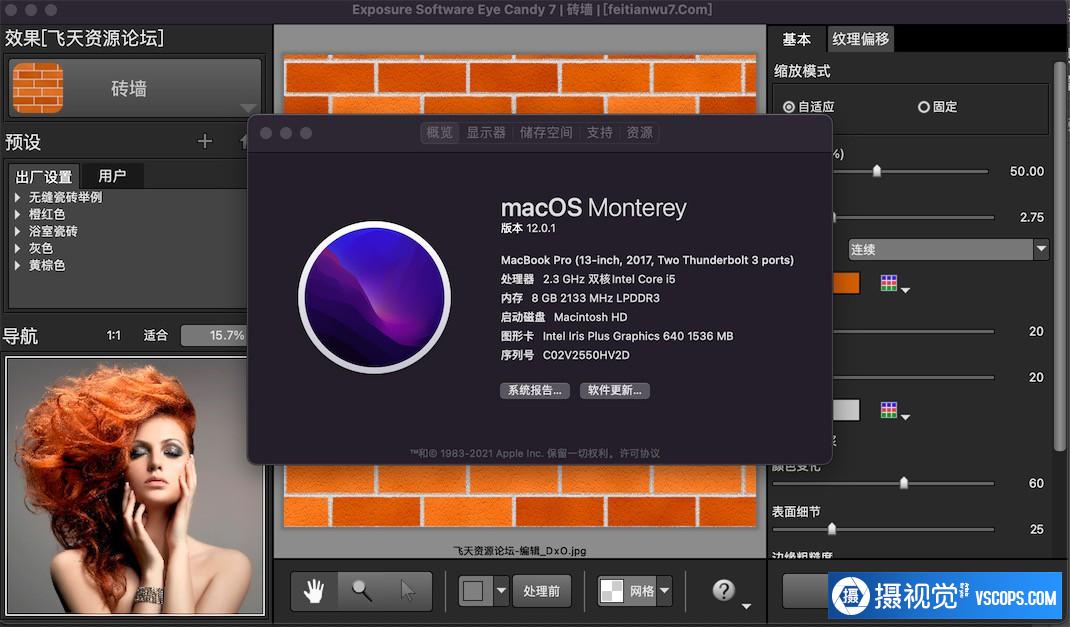The height and width of the screenshot is (627, 1070).
Task: Click the 颜色变化 slider at 60
Action: click(903, 483)
